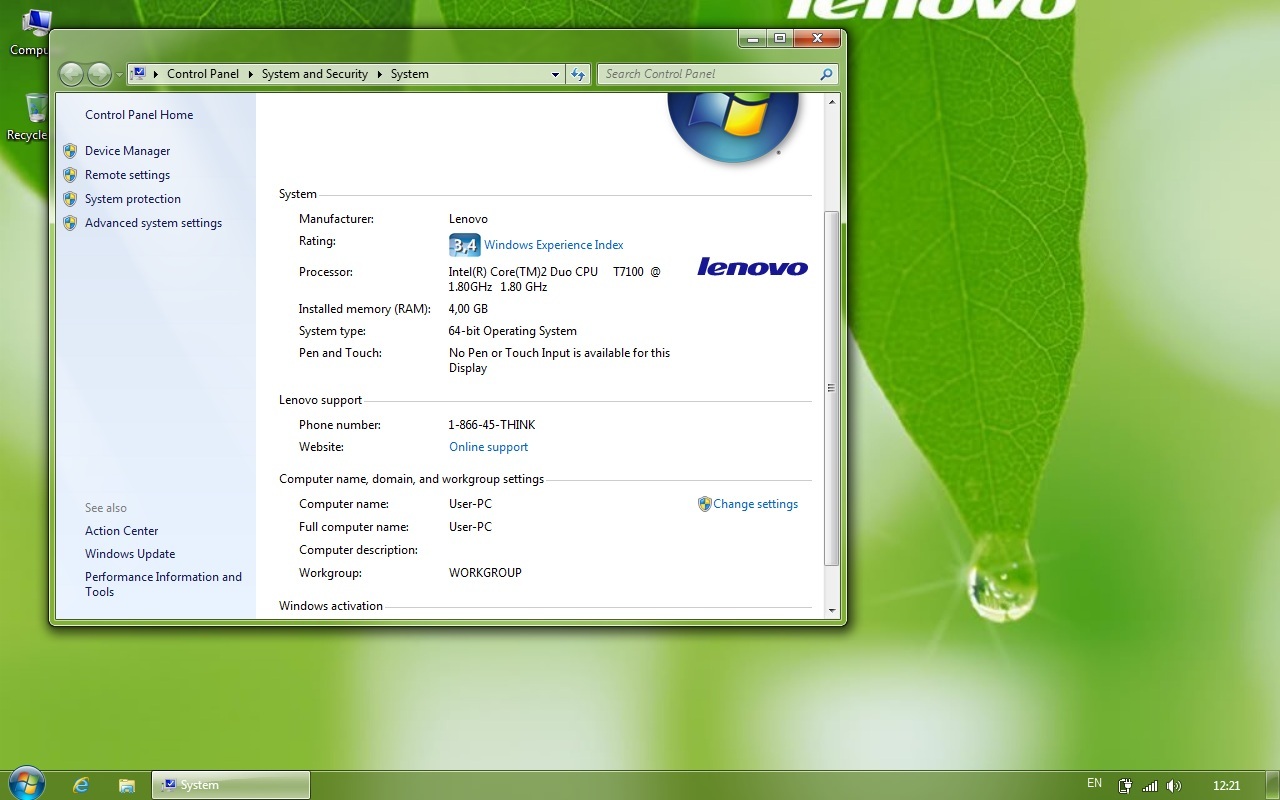The width and height of the screenshot is (1280, 800).
Task: Click the WORKGROUP value text
Action: click(x=485, y=573)
